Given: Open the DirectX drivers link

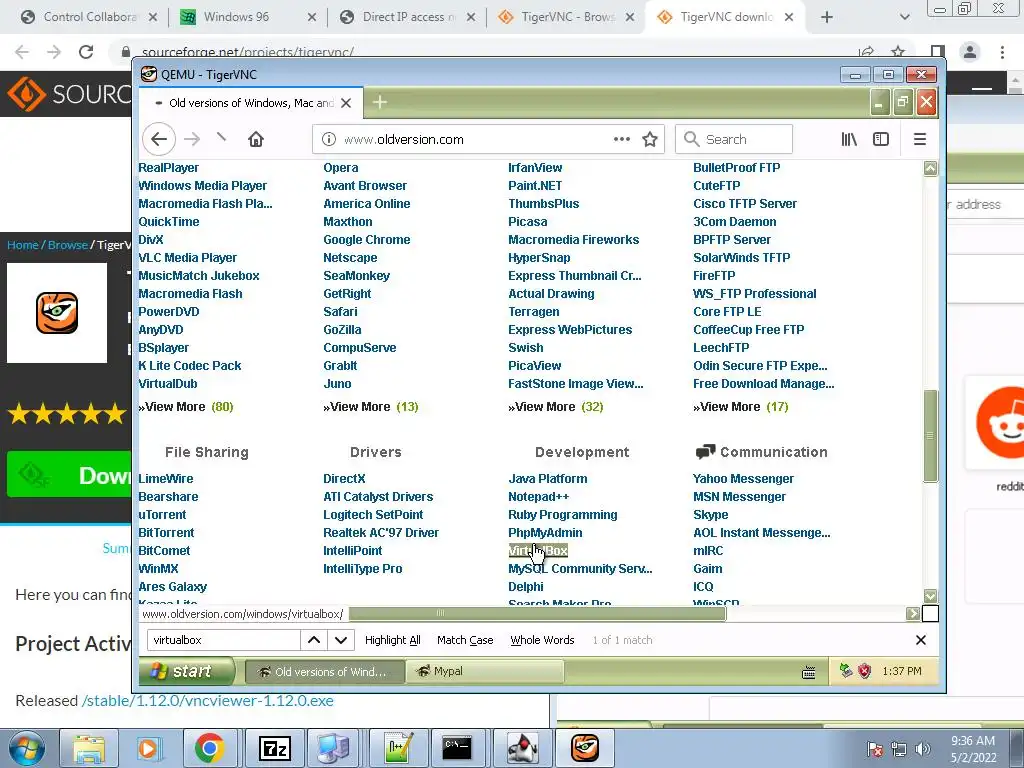Looking at the screenshot, I should point(344,479).
